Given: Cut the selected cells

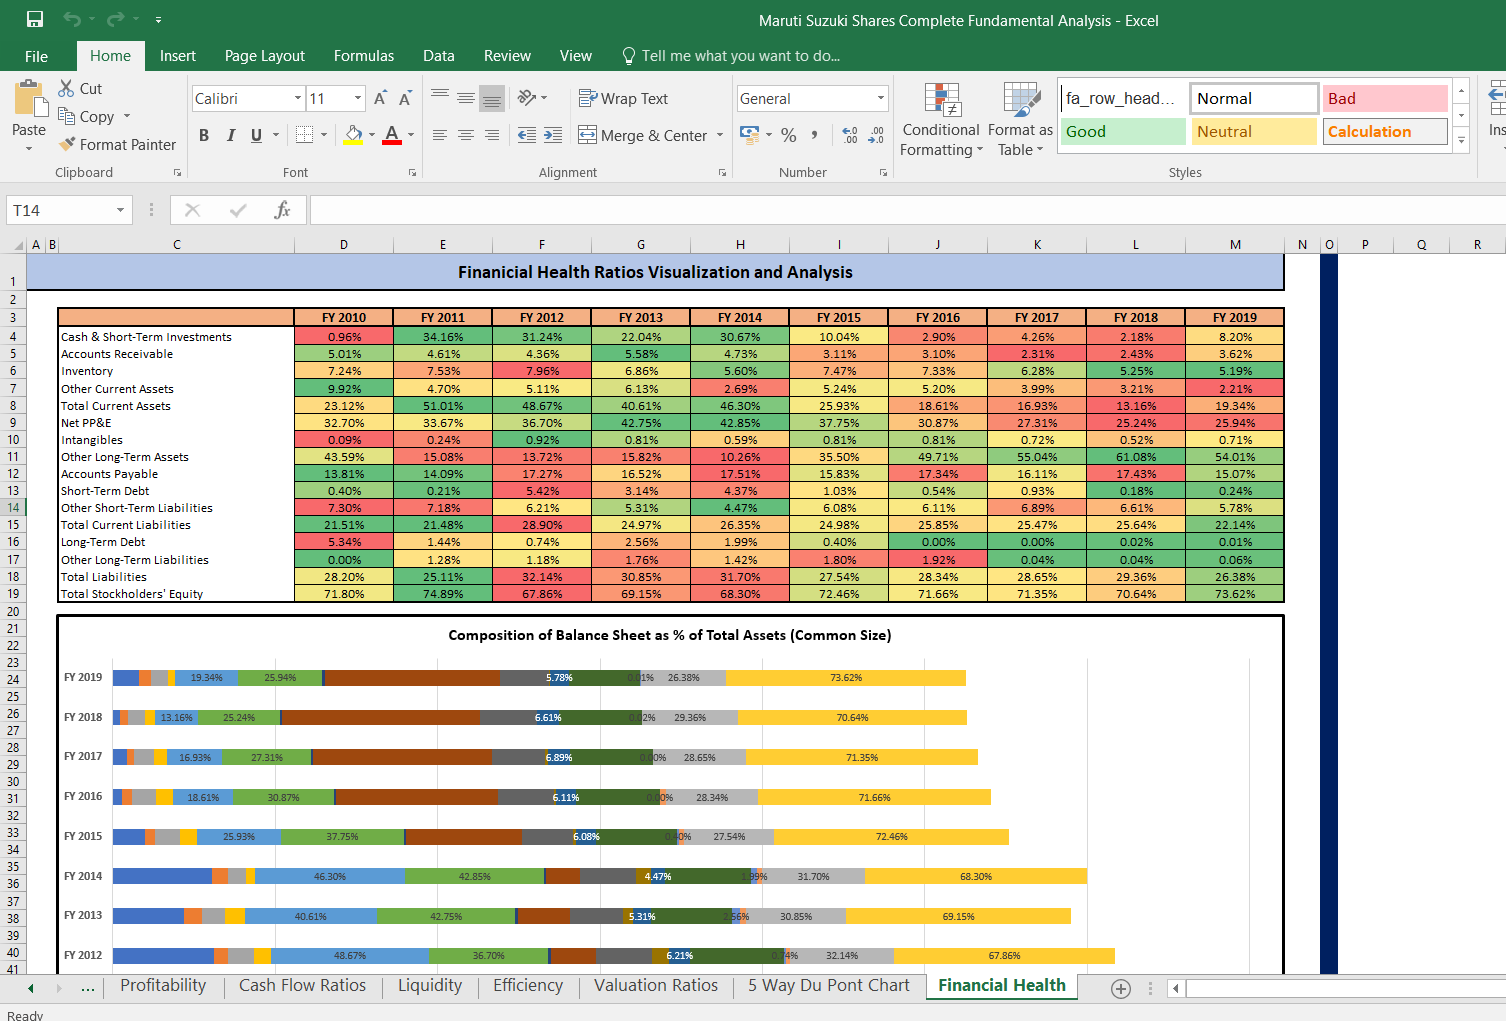Looking at the screenshot, I should (80, 88).
